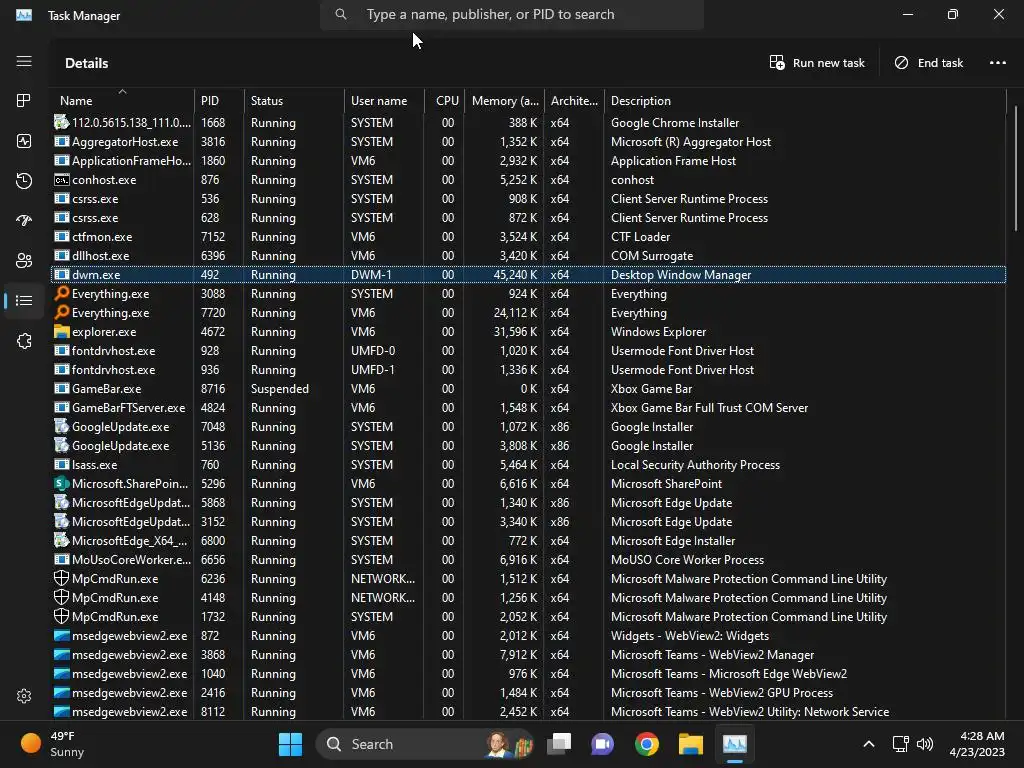The height and width of the screenshot is (768, 1024).
Task: Click the UMFD-0 user name cell
Action: (x=373, y=351)
